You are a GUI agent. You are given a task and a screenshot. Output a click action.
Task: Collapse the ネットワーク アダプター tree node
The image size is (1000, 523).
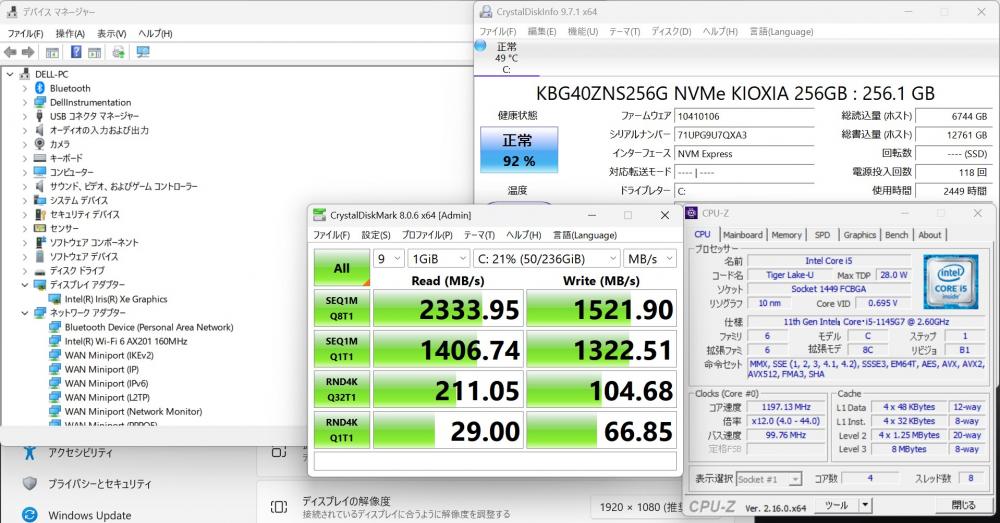pos(25,313)
